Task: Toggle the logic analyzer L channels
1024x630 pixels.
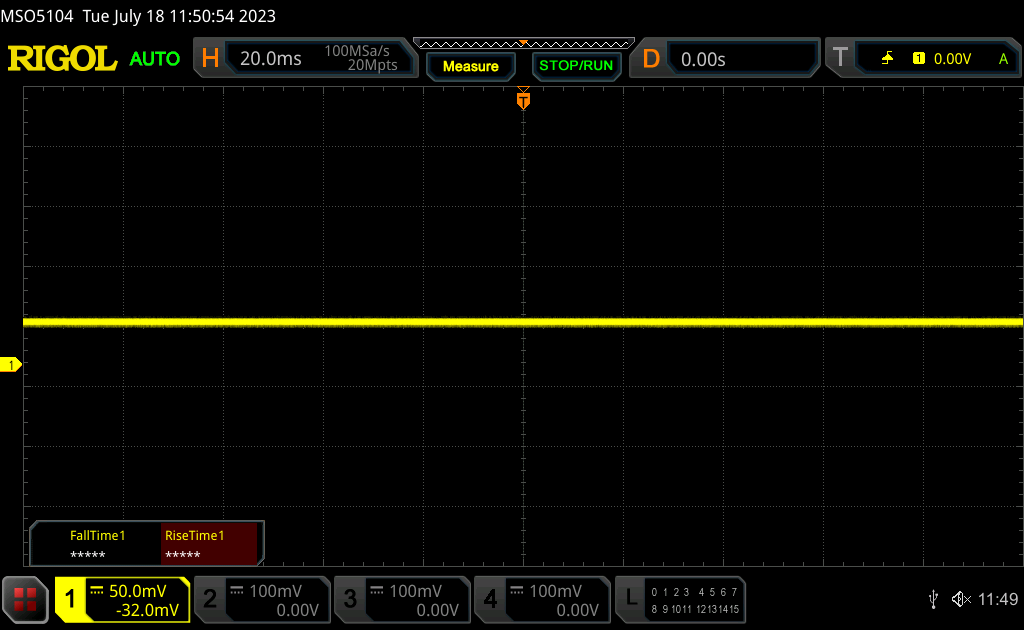Action: 631,599
